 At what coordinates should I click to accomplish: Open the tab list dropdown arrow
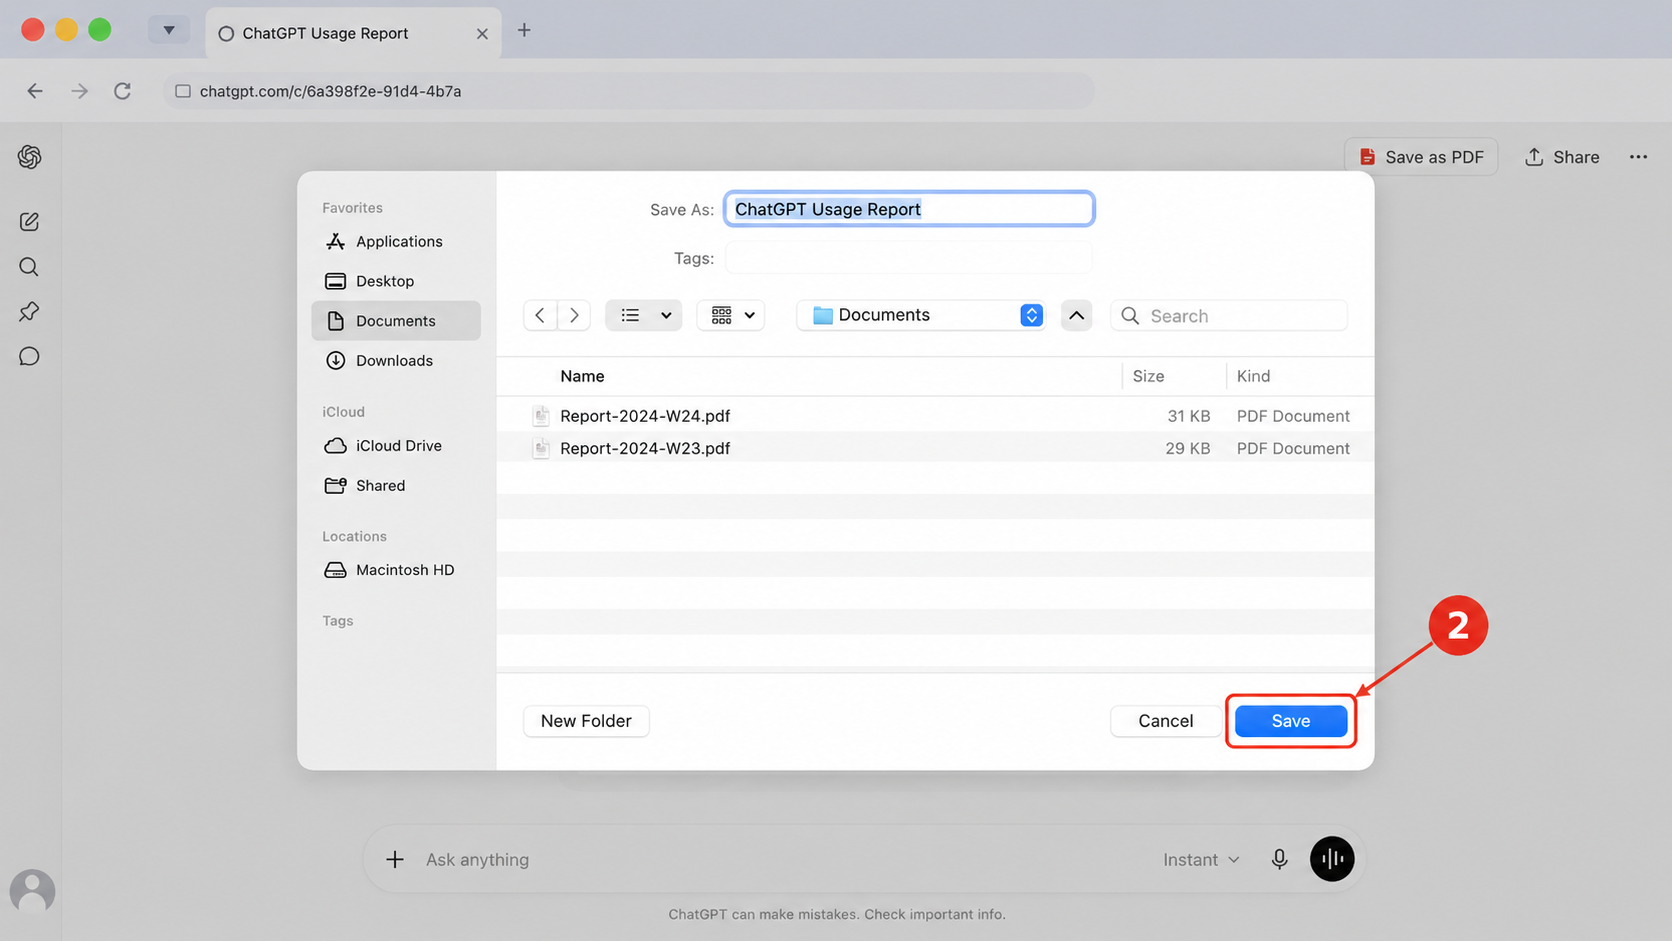click(x=169, y=30)
